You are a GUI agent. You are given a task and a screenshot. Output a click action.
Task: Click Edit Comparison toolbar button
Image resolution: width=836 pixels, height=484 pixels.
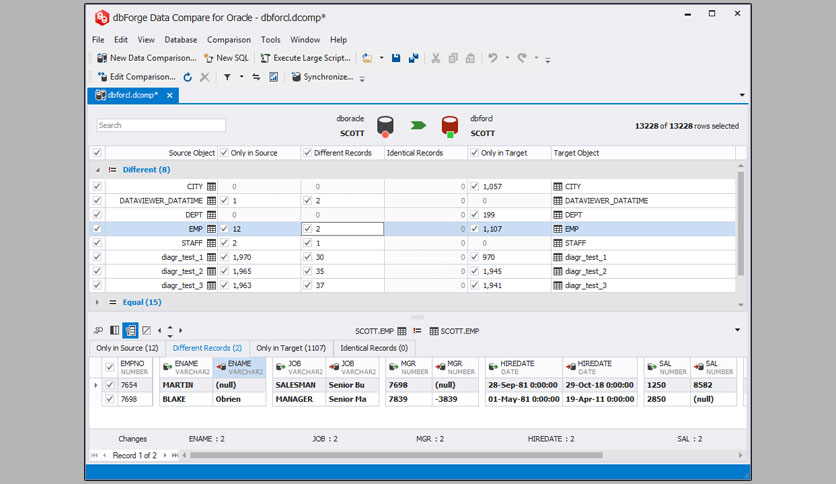(136, 77)
